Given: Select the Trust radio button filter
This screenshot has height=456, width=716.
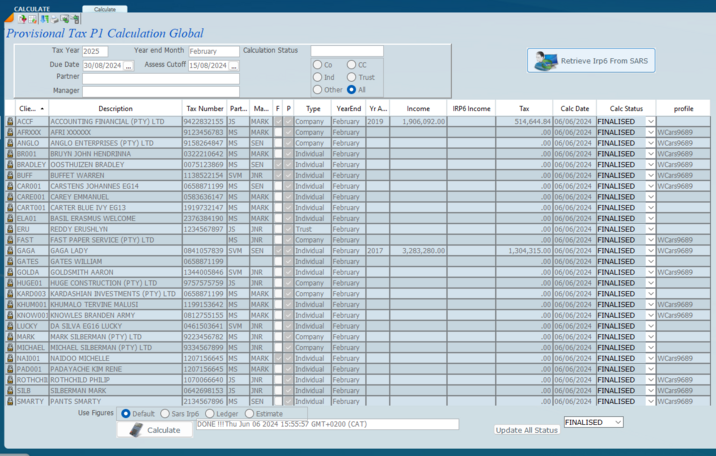Looking at the screenshot, I should coord(350,77).
